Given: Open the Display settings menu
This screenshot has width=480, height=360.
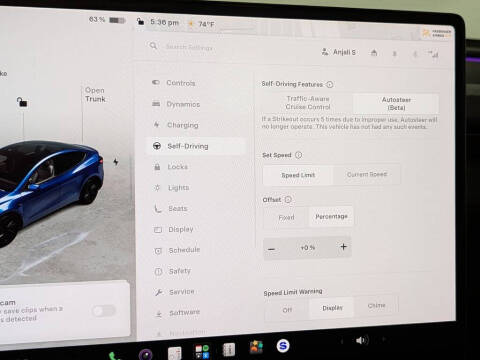Looking at the screenshot, I should 181,229.
